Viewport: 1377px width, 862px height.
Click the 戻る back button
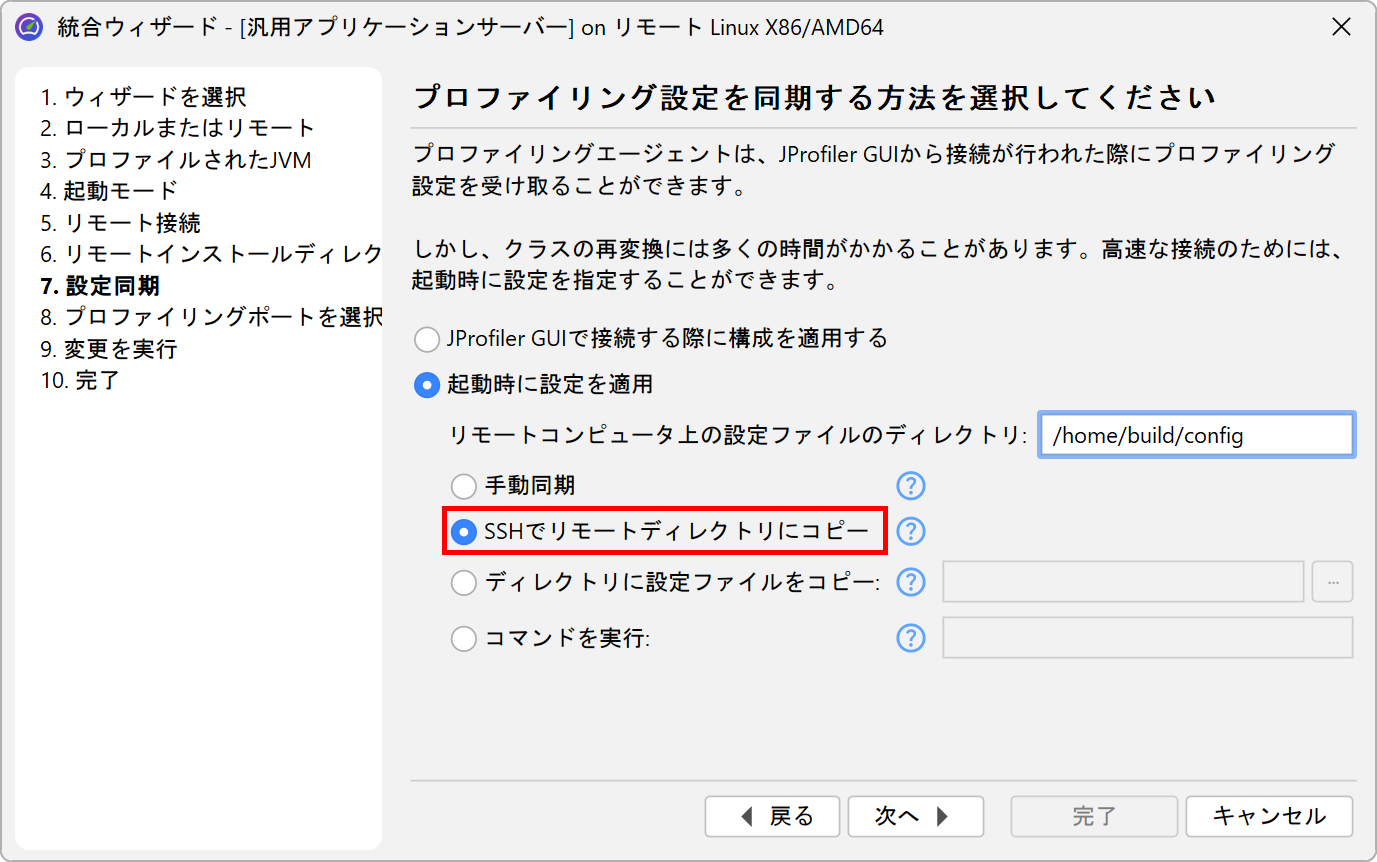coord(774,816)
